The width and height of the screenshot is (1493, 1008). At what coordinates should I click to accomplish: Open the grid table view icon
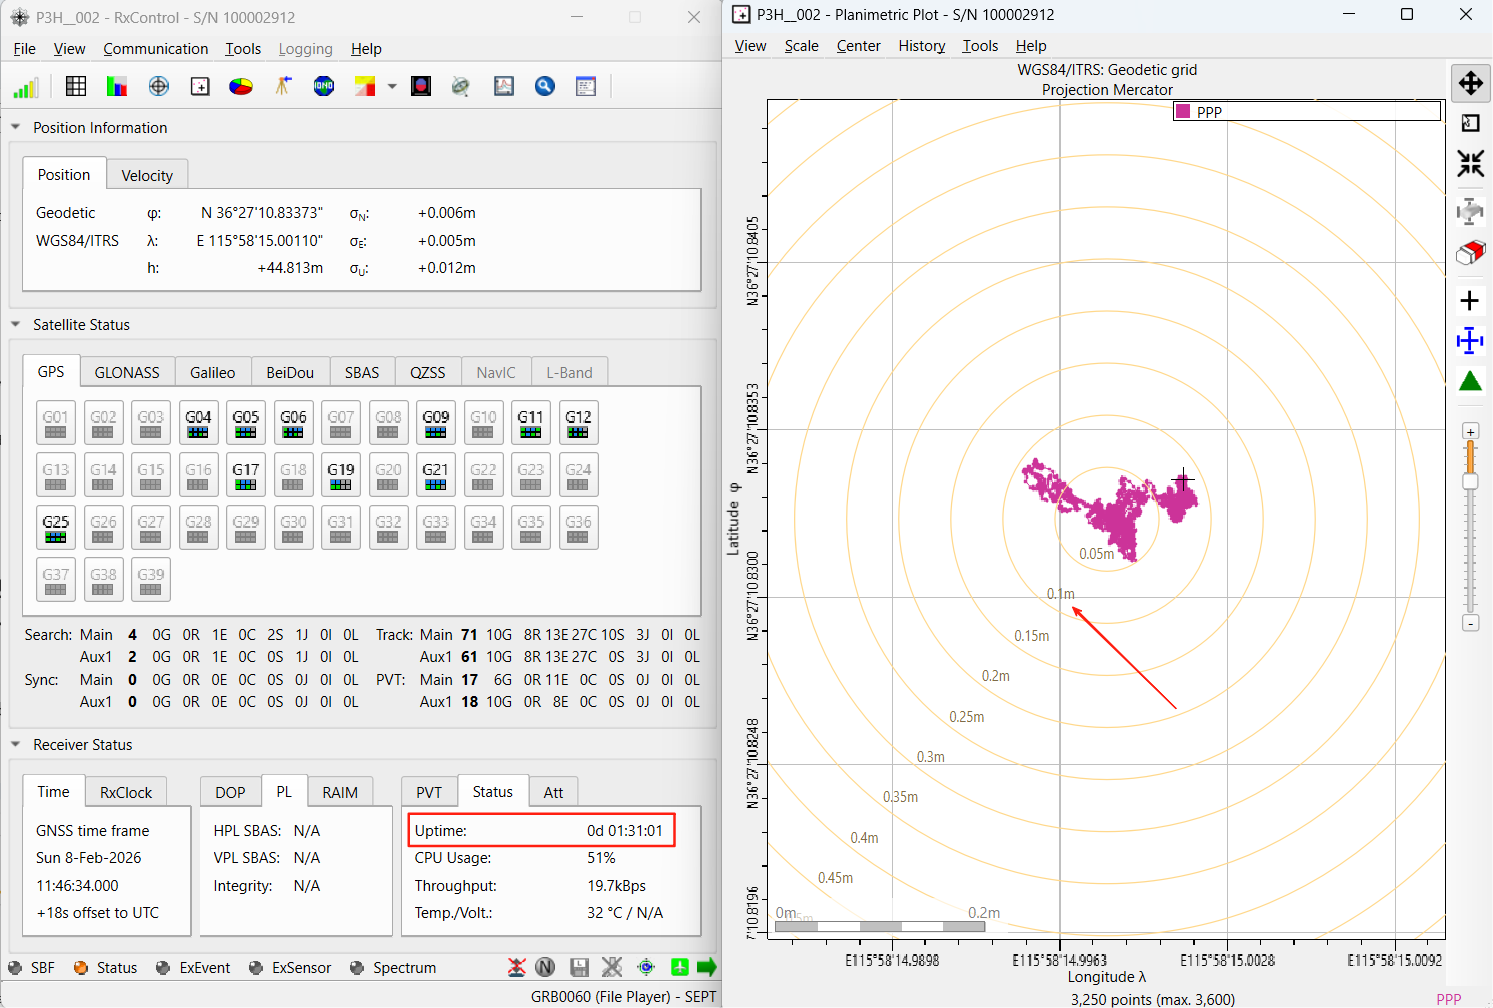[76, 86]
